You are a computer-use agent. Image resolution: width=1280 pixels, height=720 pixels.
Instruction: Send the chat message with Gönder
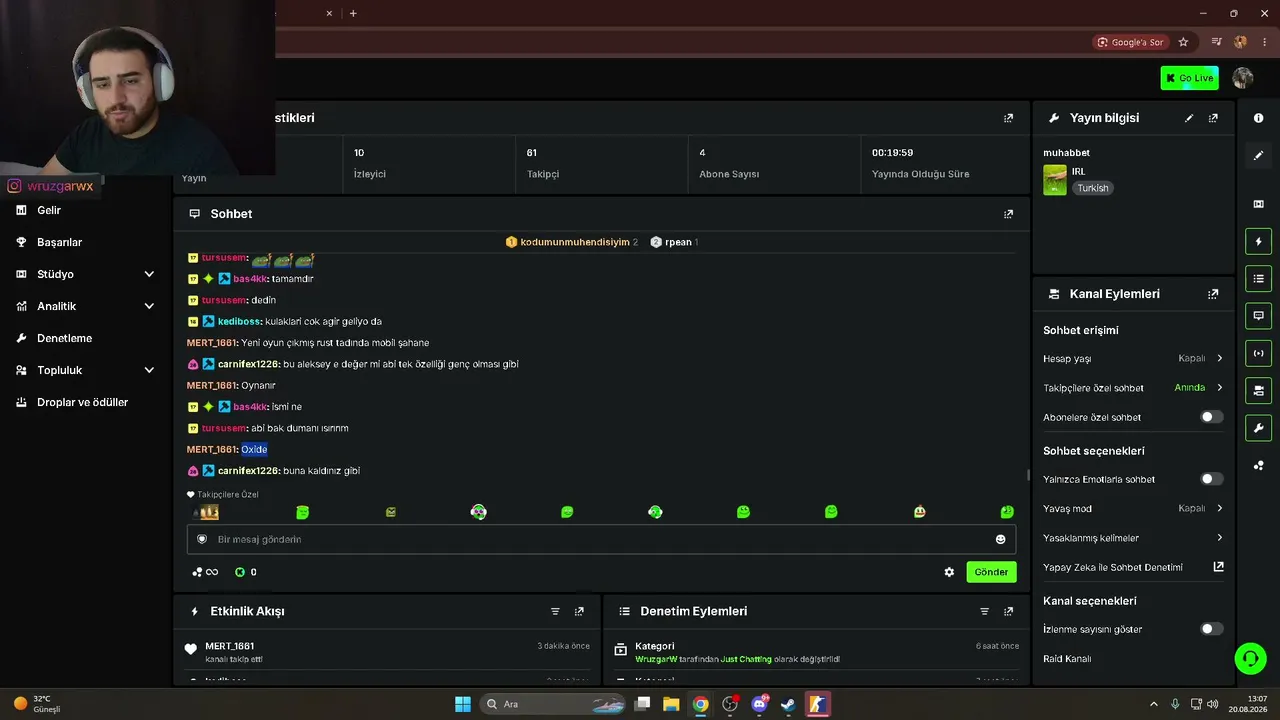991,572
